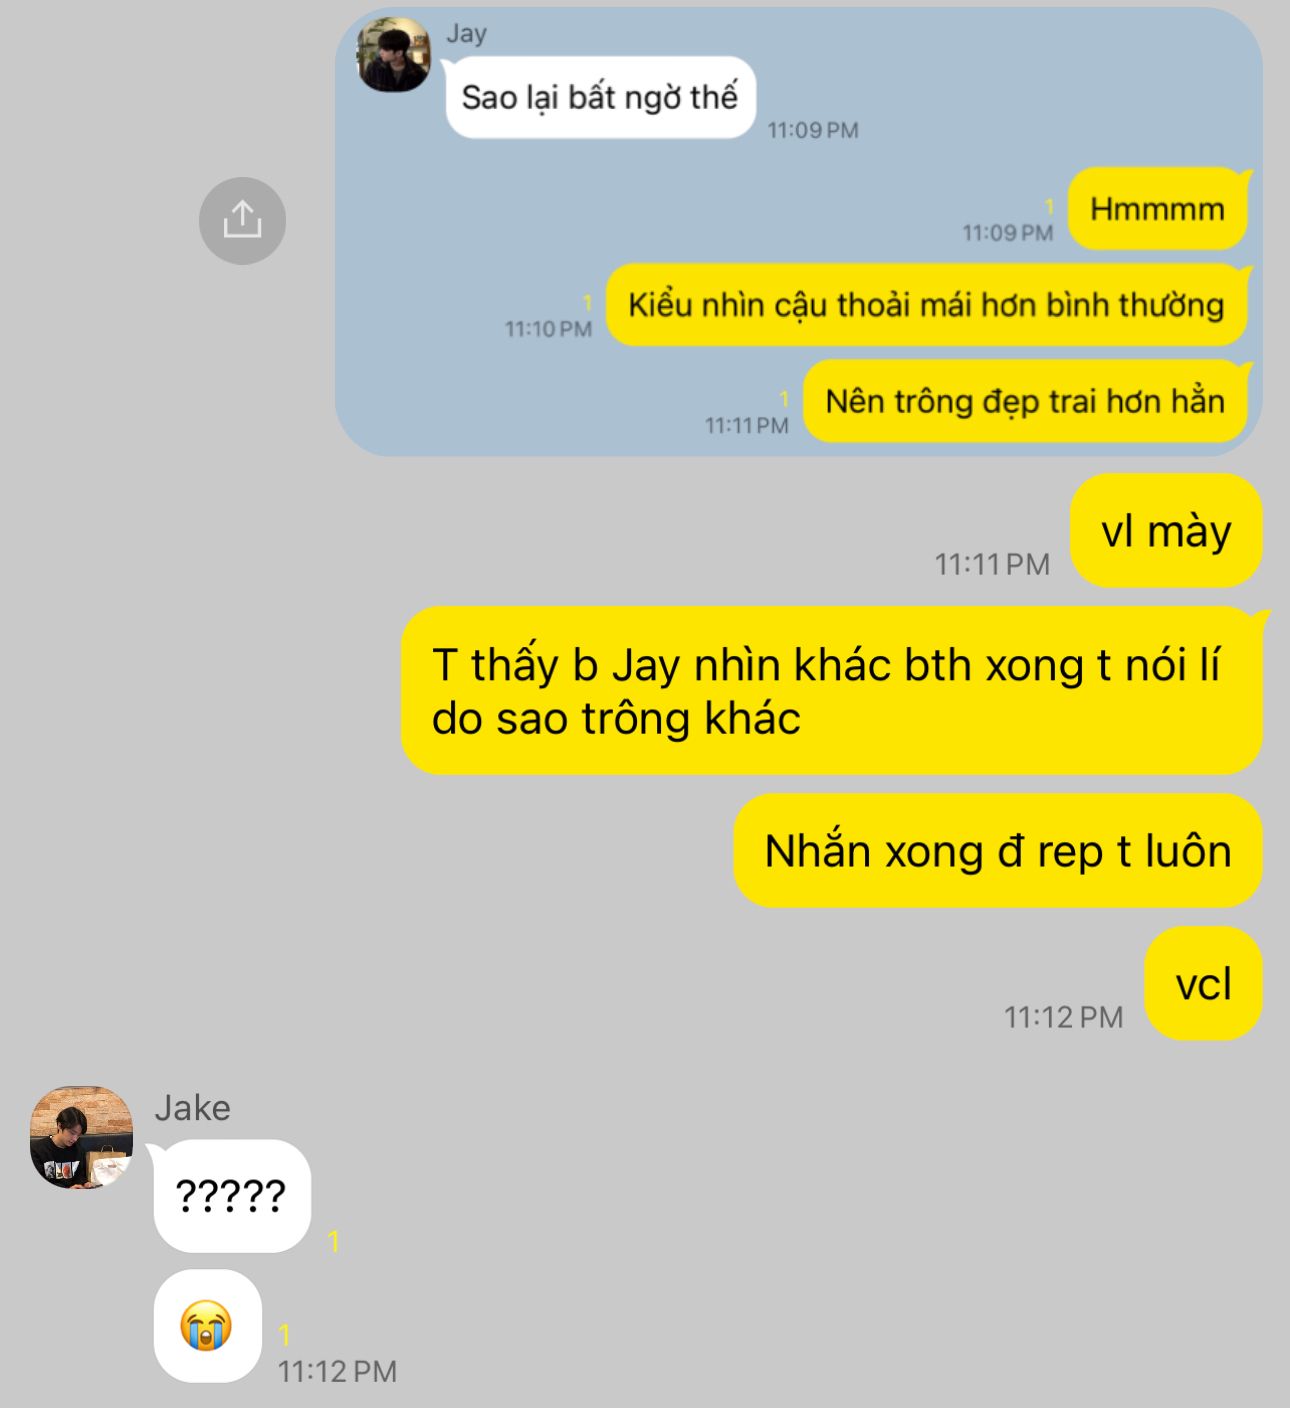Tap the 'vl mày' message bubble
Viewport: 1290px width, 1408px height.
coord(1166,531)
